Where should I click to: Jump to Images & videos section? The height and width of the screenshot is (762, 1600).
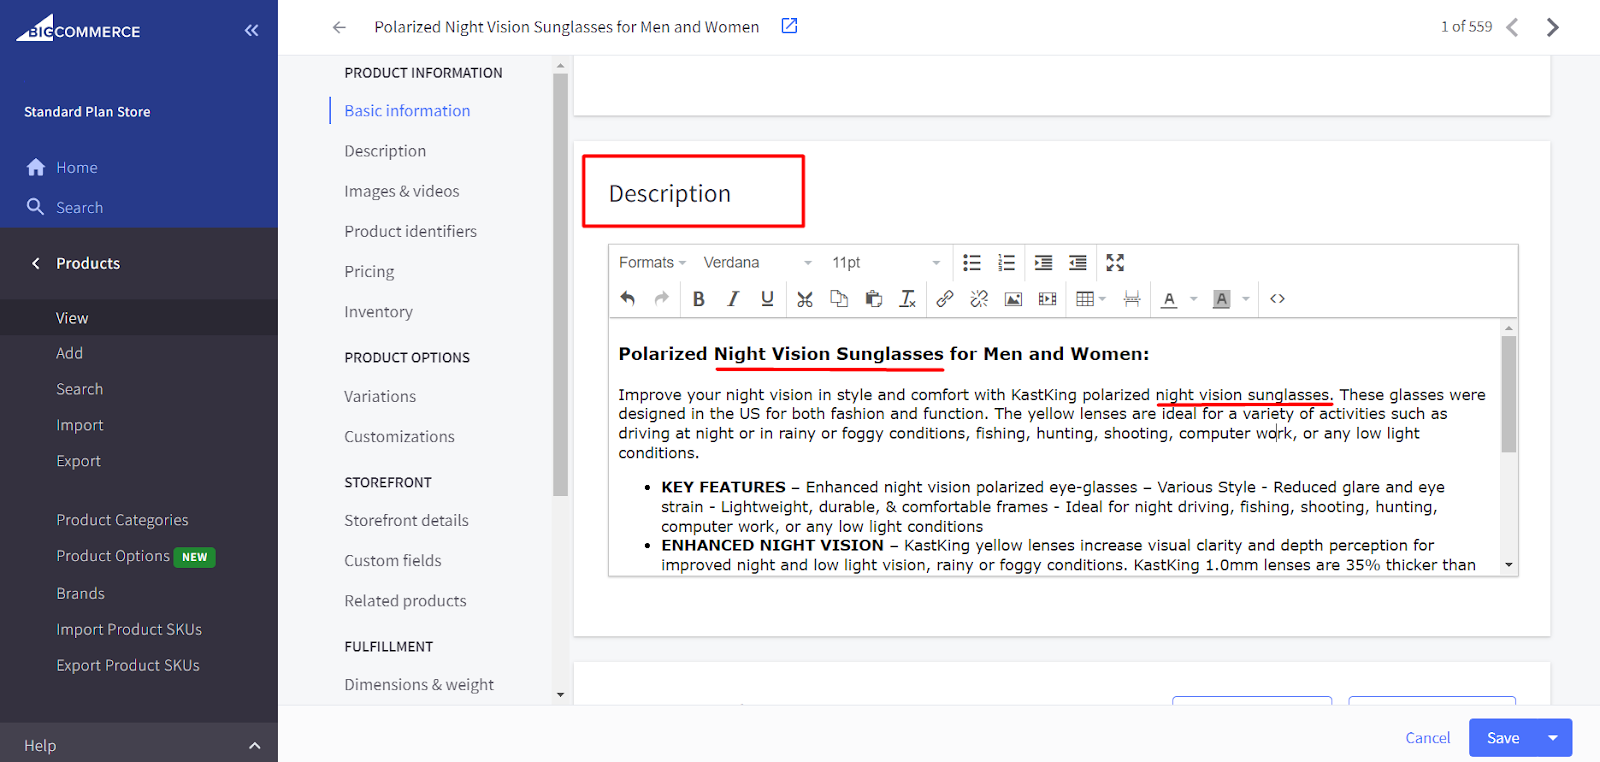pos(402,191)
